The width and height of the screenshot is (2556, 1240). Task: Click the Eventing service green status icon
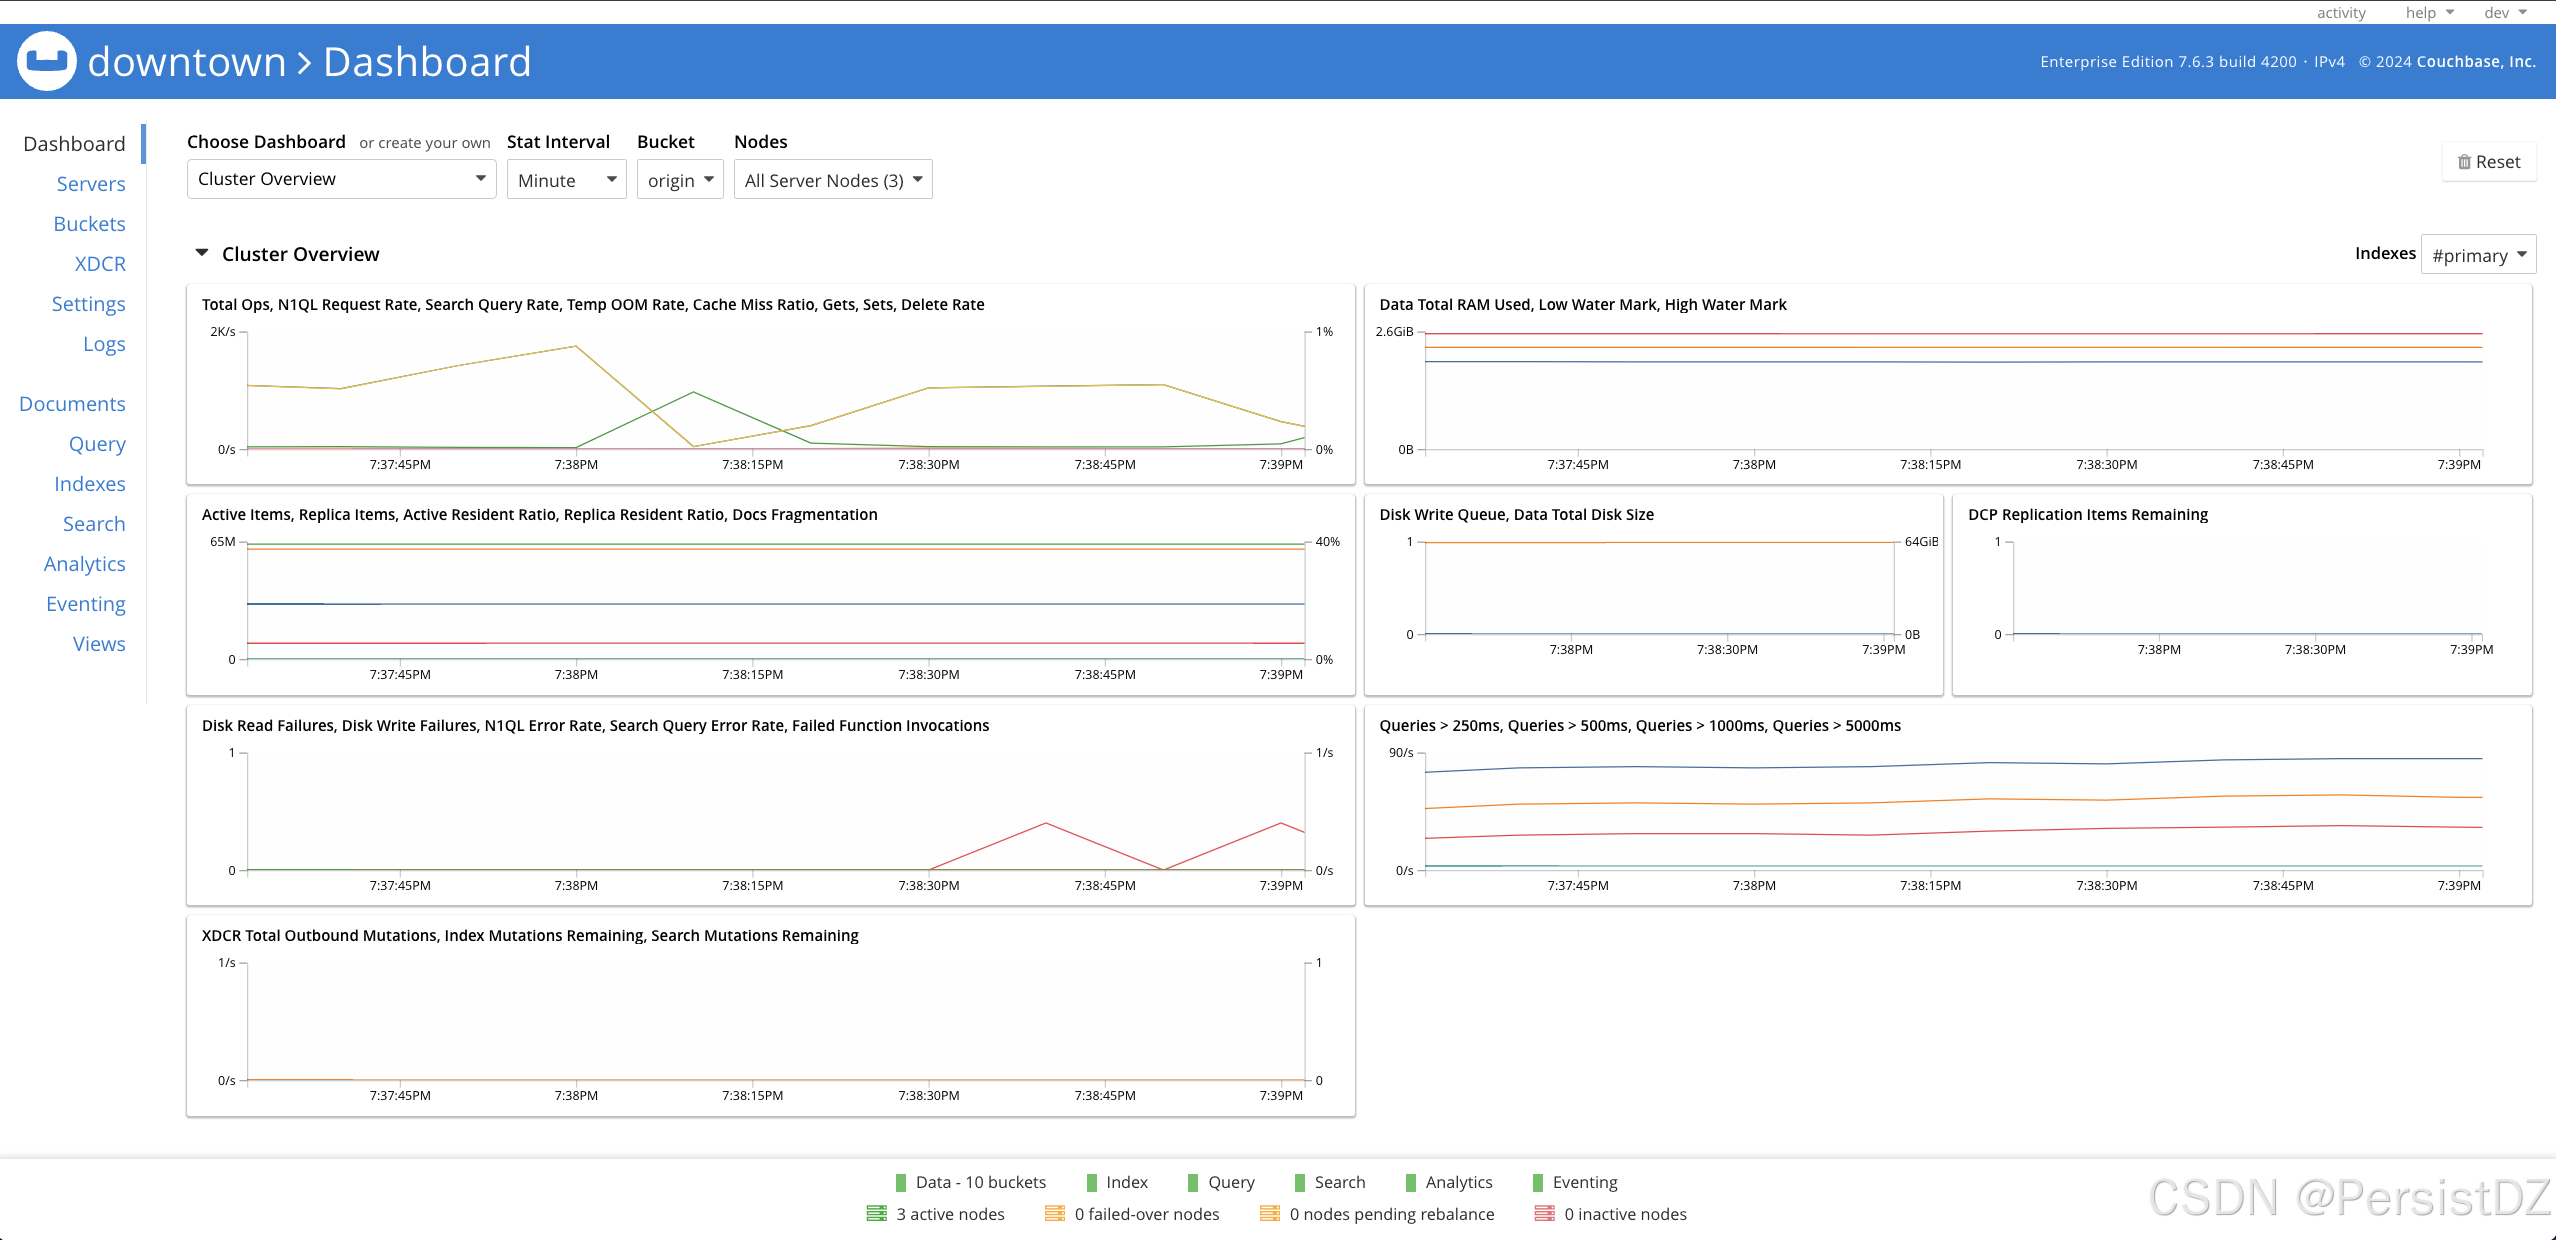click(x=1538, y=1182)
